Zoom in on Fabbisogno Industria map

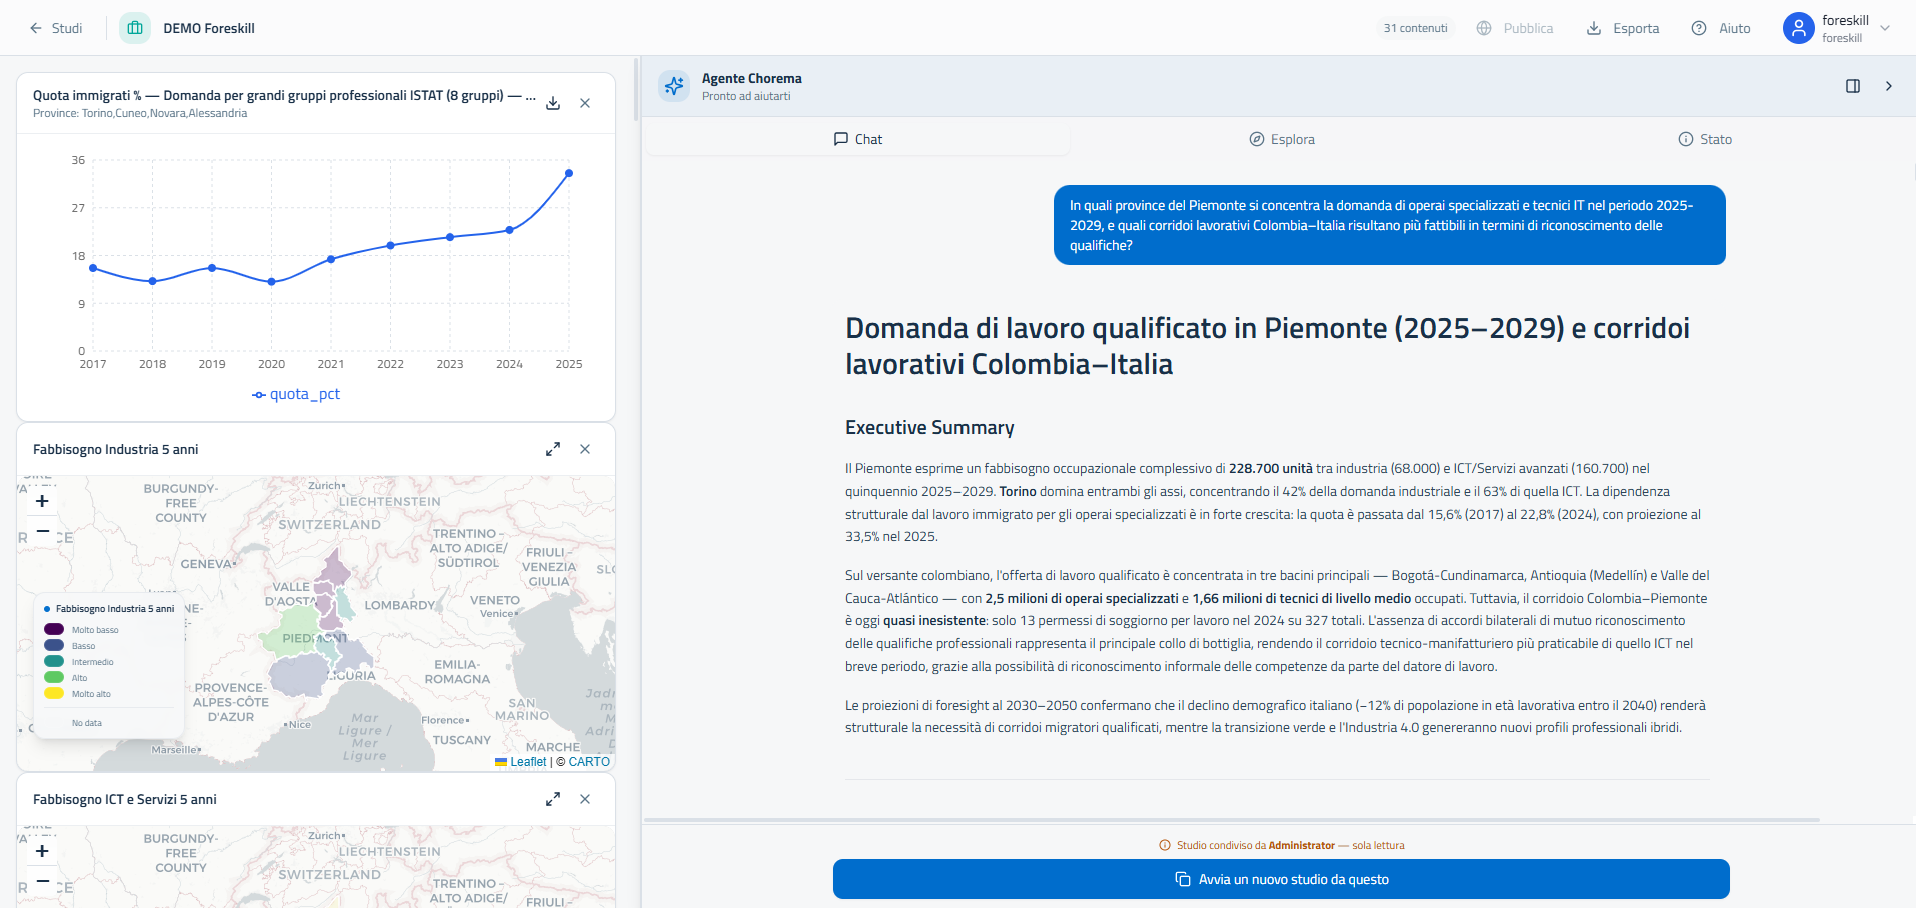pos(42,501)
